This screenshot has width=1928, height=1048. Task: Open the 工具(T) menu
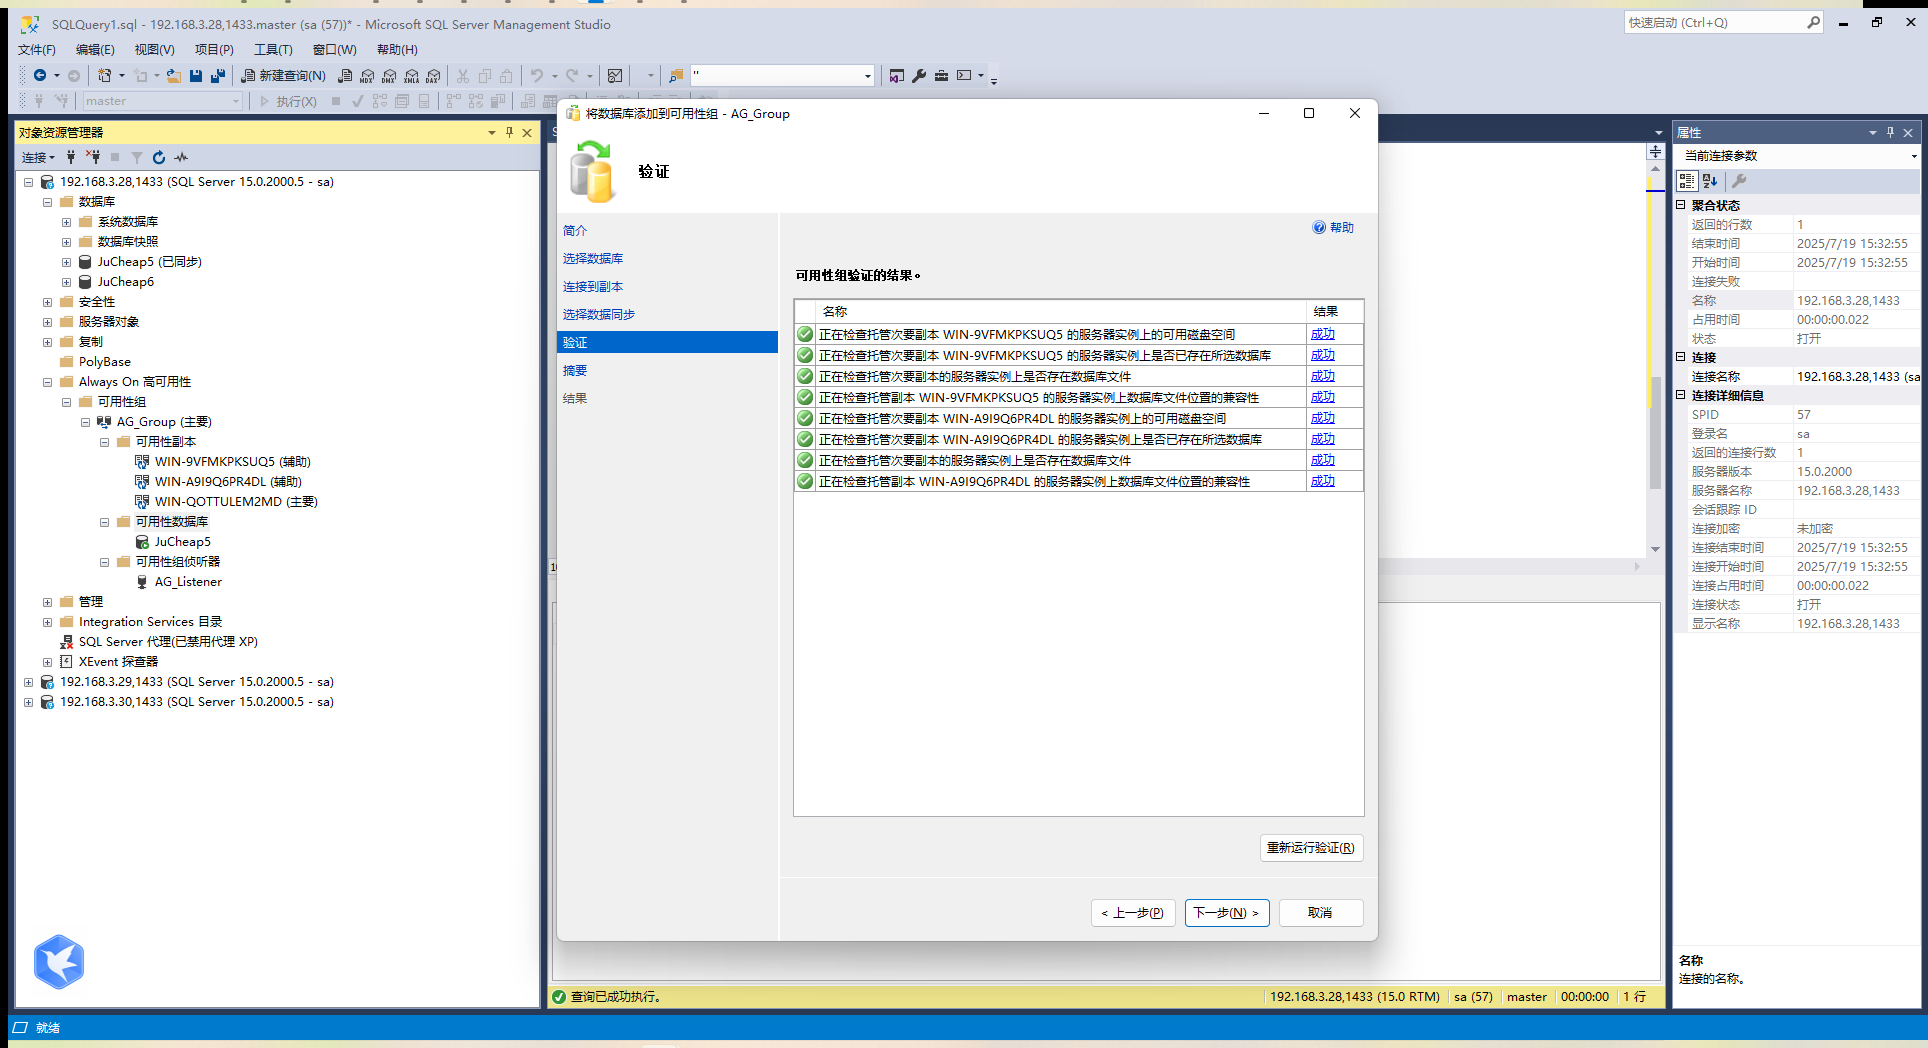tap(273, 49)
